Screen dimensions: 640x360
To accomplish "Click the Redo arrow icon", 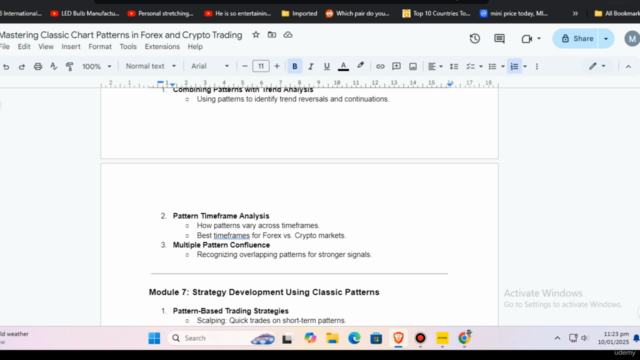I will click(x=22, y=67).
